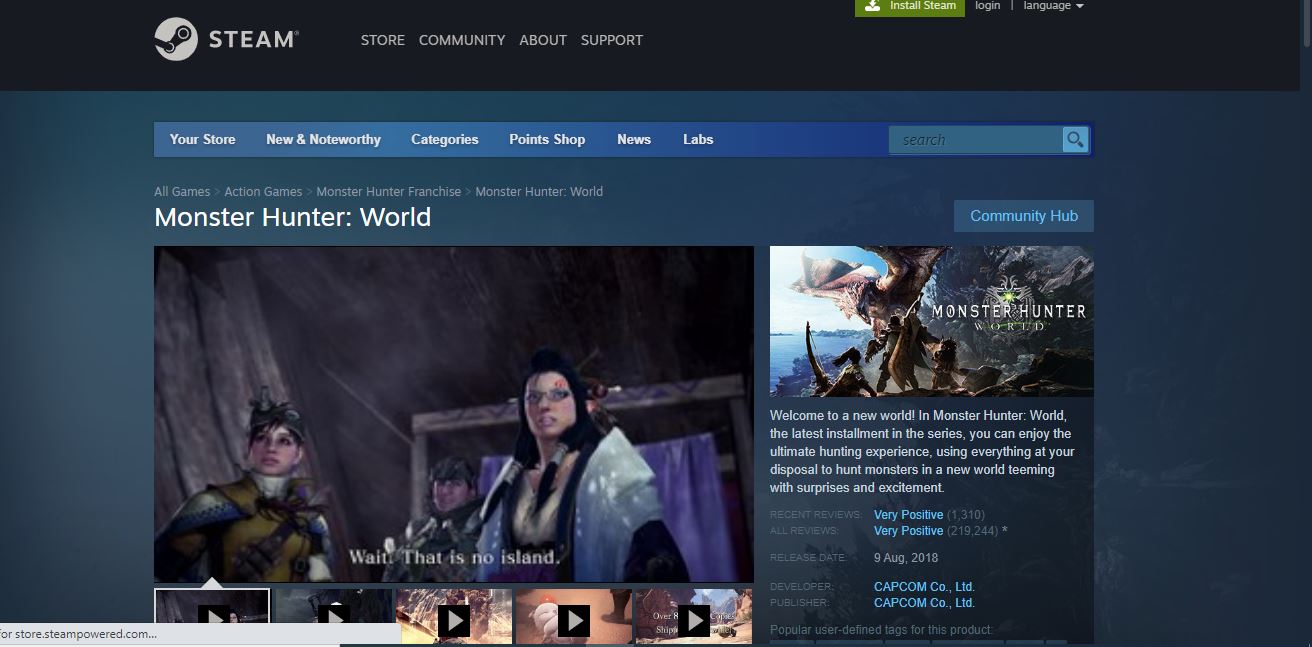Click the main trailer video player
The image size is (1312, 647).
coord(454,414)
